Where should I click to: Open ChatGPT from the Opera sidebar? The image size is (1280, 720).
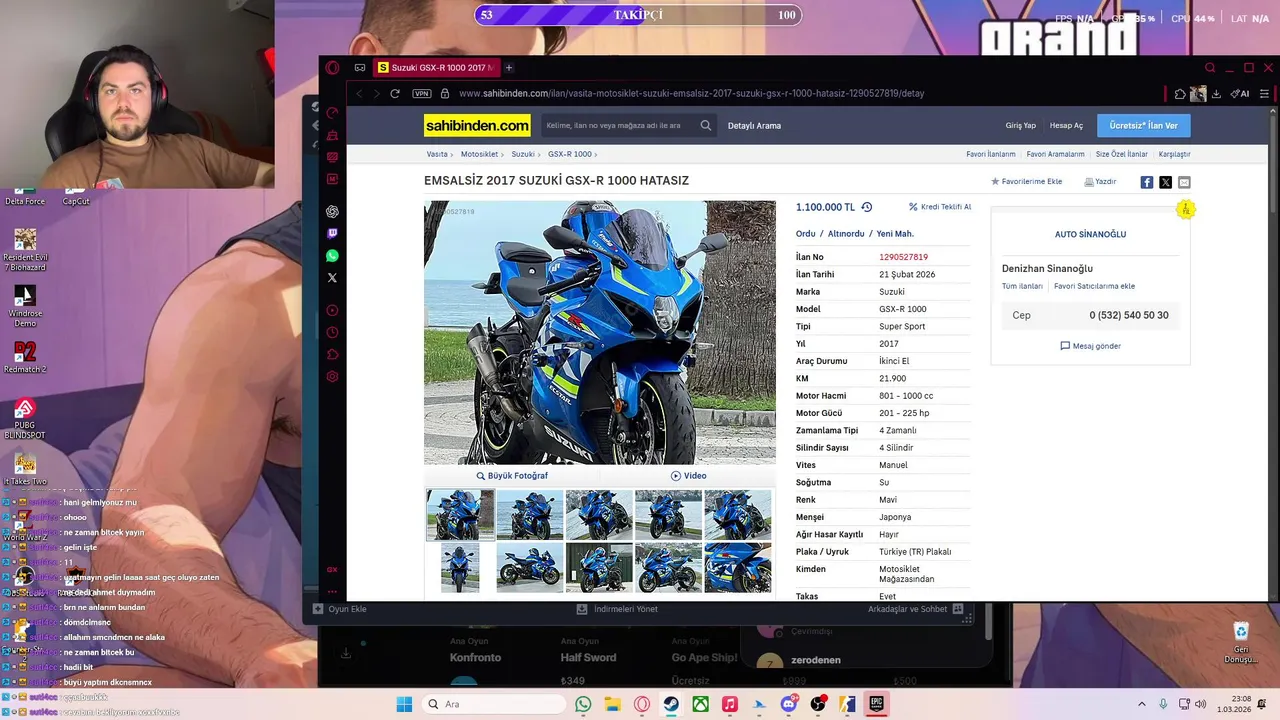332,212
